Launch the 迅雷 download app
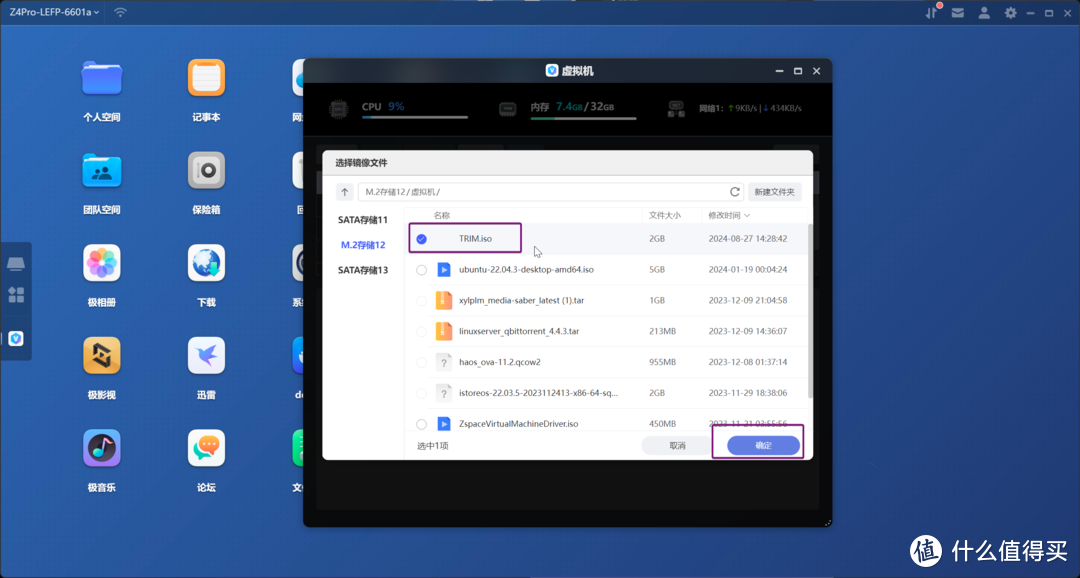The width and height of the screenshot is (1080, 578). (x=206, y=356)
